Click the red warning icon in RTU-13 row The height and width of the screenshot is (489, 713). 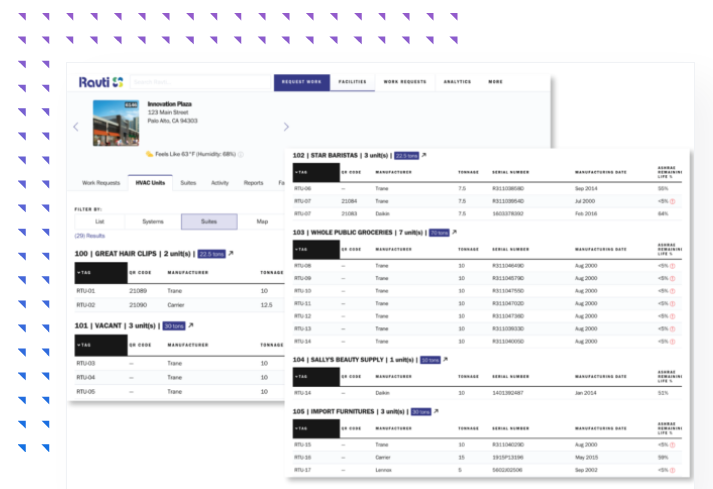(x=673, y=329)
